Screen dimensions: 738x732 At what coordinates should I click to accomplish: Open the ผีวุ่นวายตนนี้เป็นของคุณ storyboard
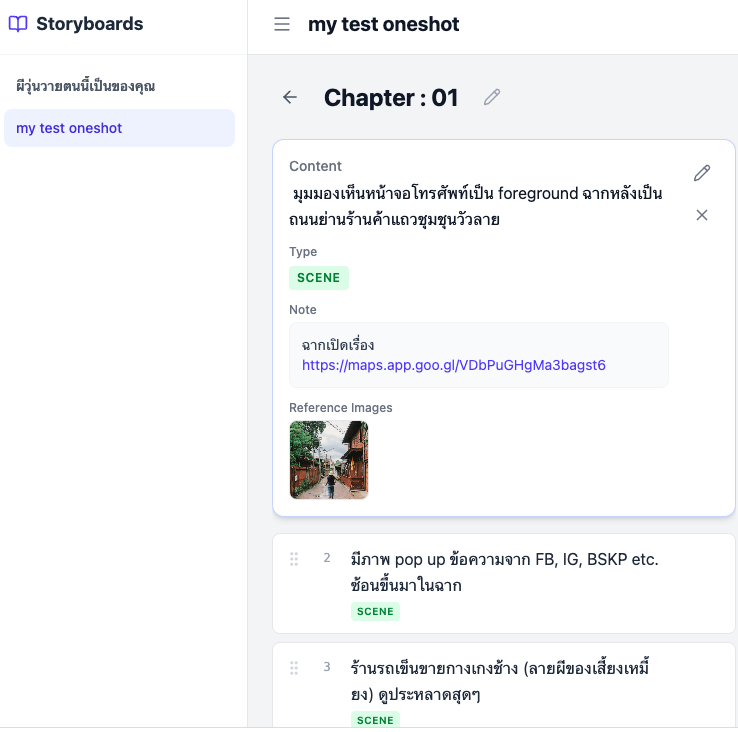point(86,86)
